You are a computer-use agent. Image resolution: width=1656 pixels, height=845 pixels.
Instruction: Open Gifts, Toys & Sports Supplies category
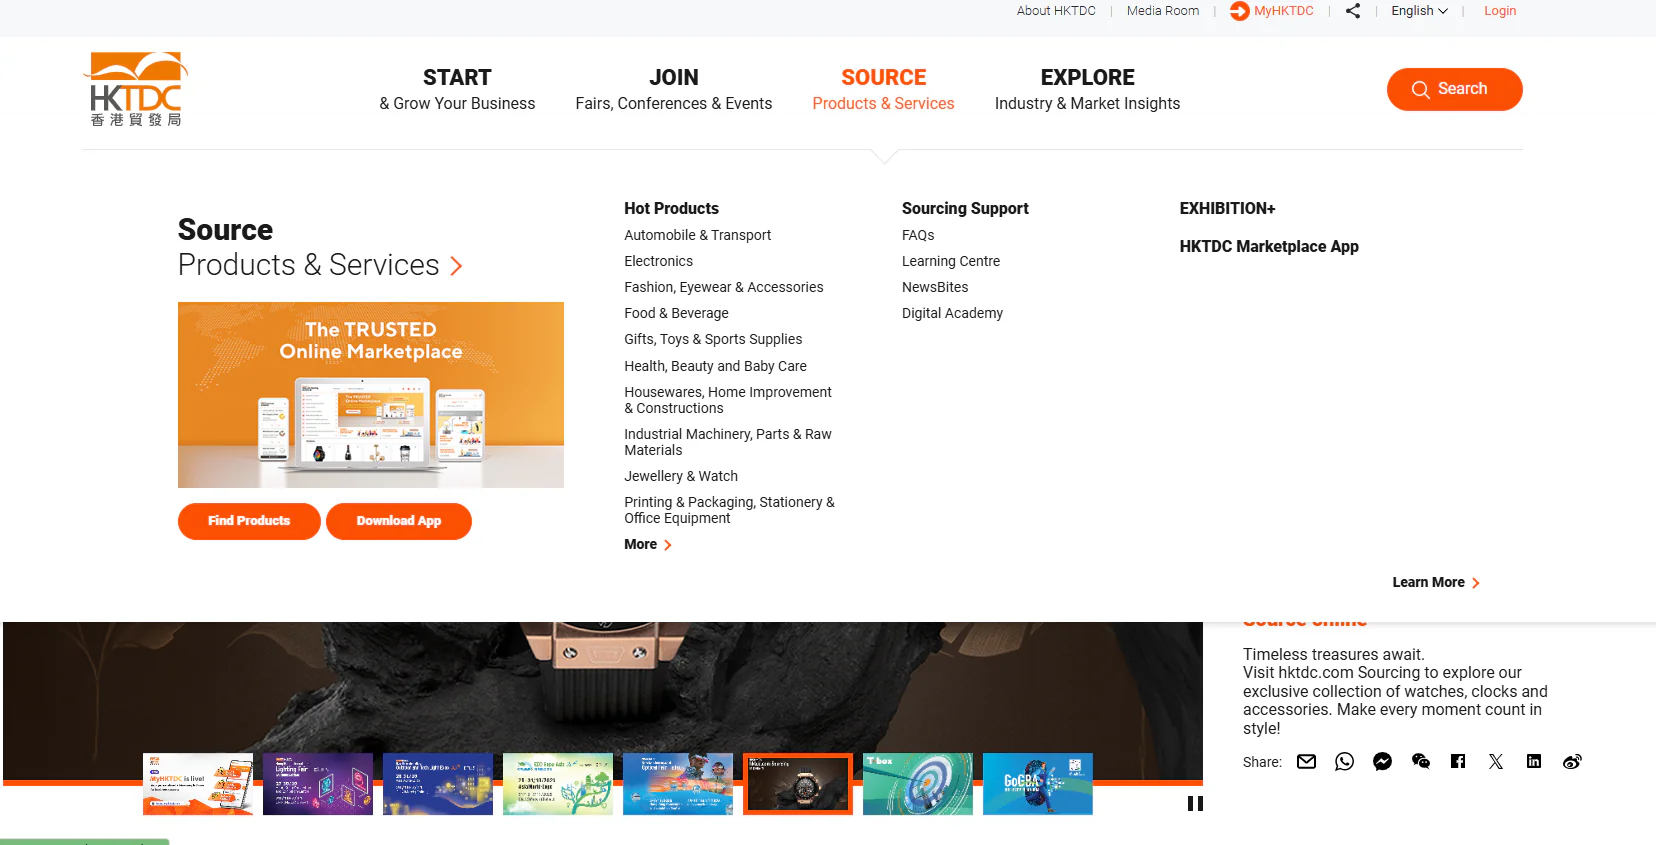click(713, 339)
